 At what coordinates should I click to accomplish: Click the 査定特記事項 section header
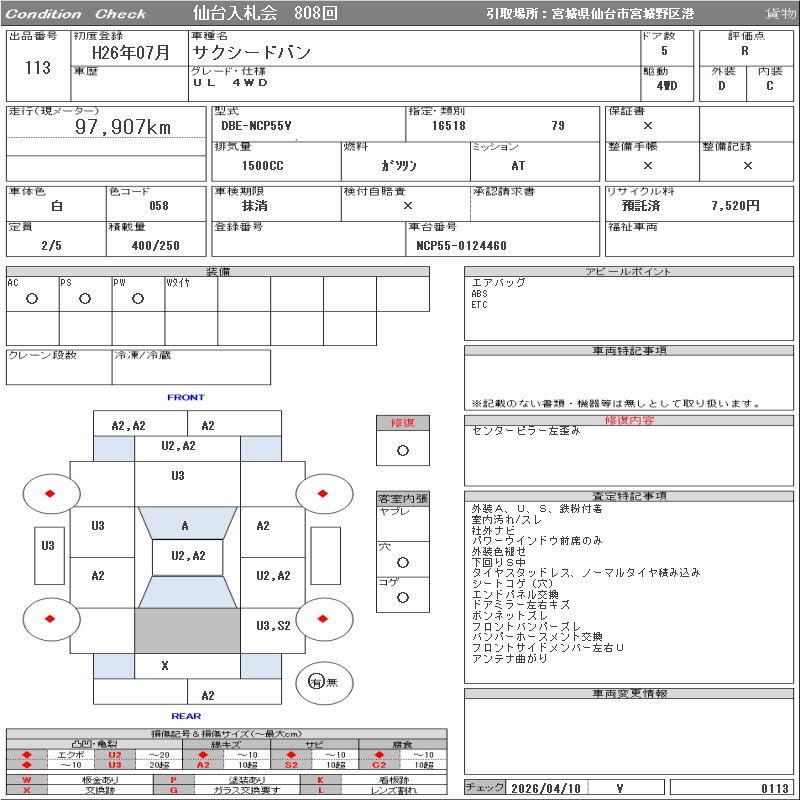629,496
